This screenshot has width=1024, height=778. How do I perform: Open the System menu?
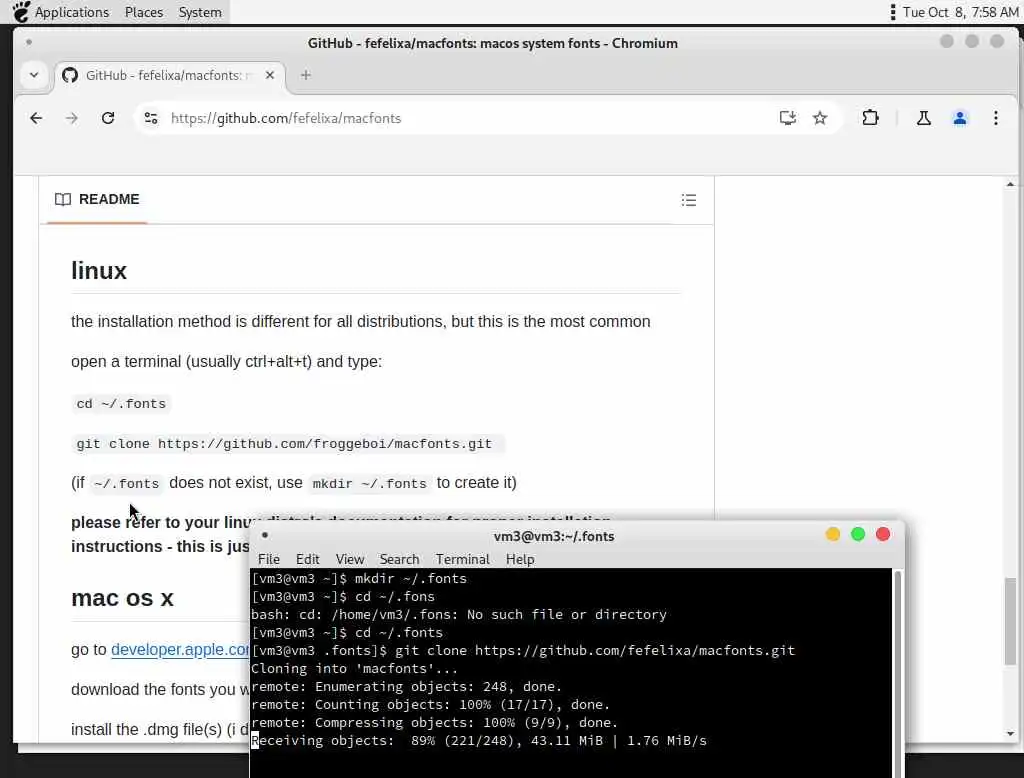200,12
